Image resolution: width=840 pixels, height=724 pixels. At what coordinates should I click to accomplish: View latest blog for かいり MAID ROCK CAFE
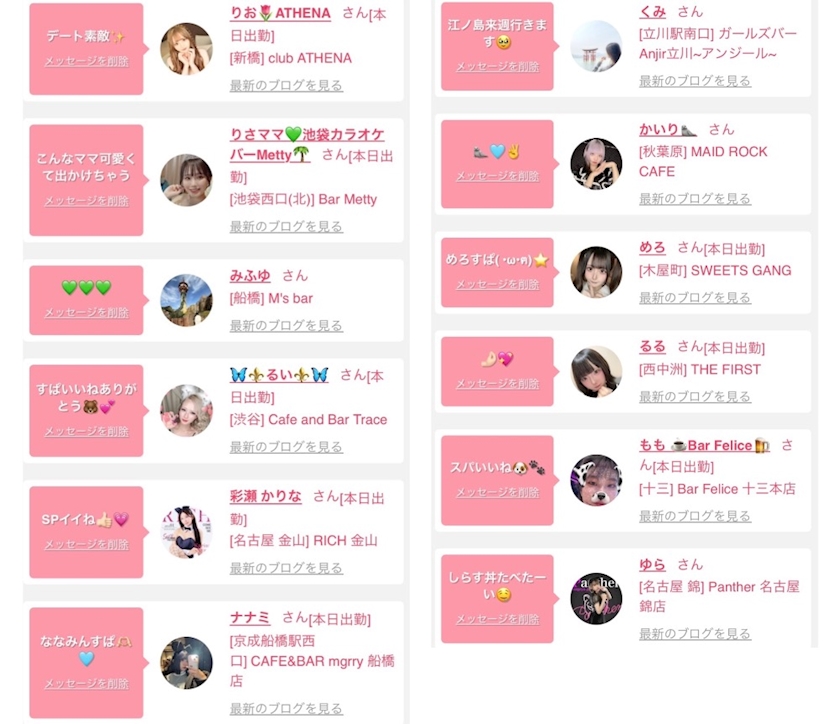click(695, 199)
